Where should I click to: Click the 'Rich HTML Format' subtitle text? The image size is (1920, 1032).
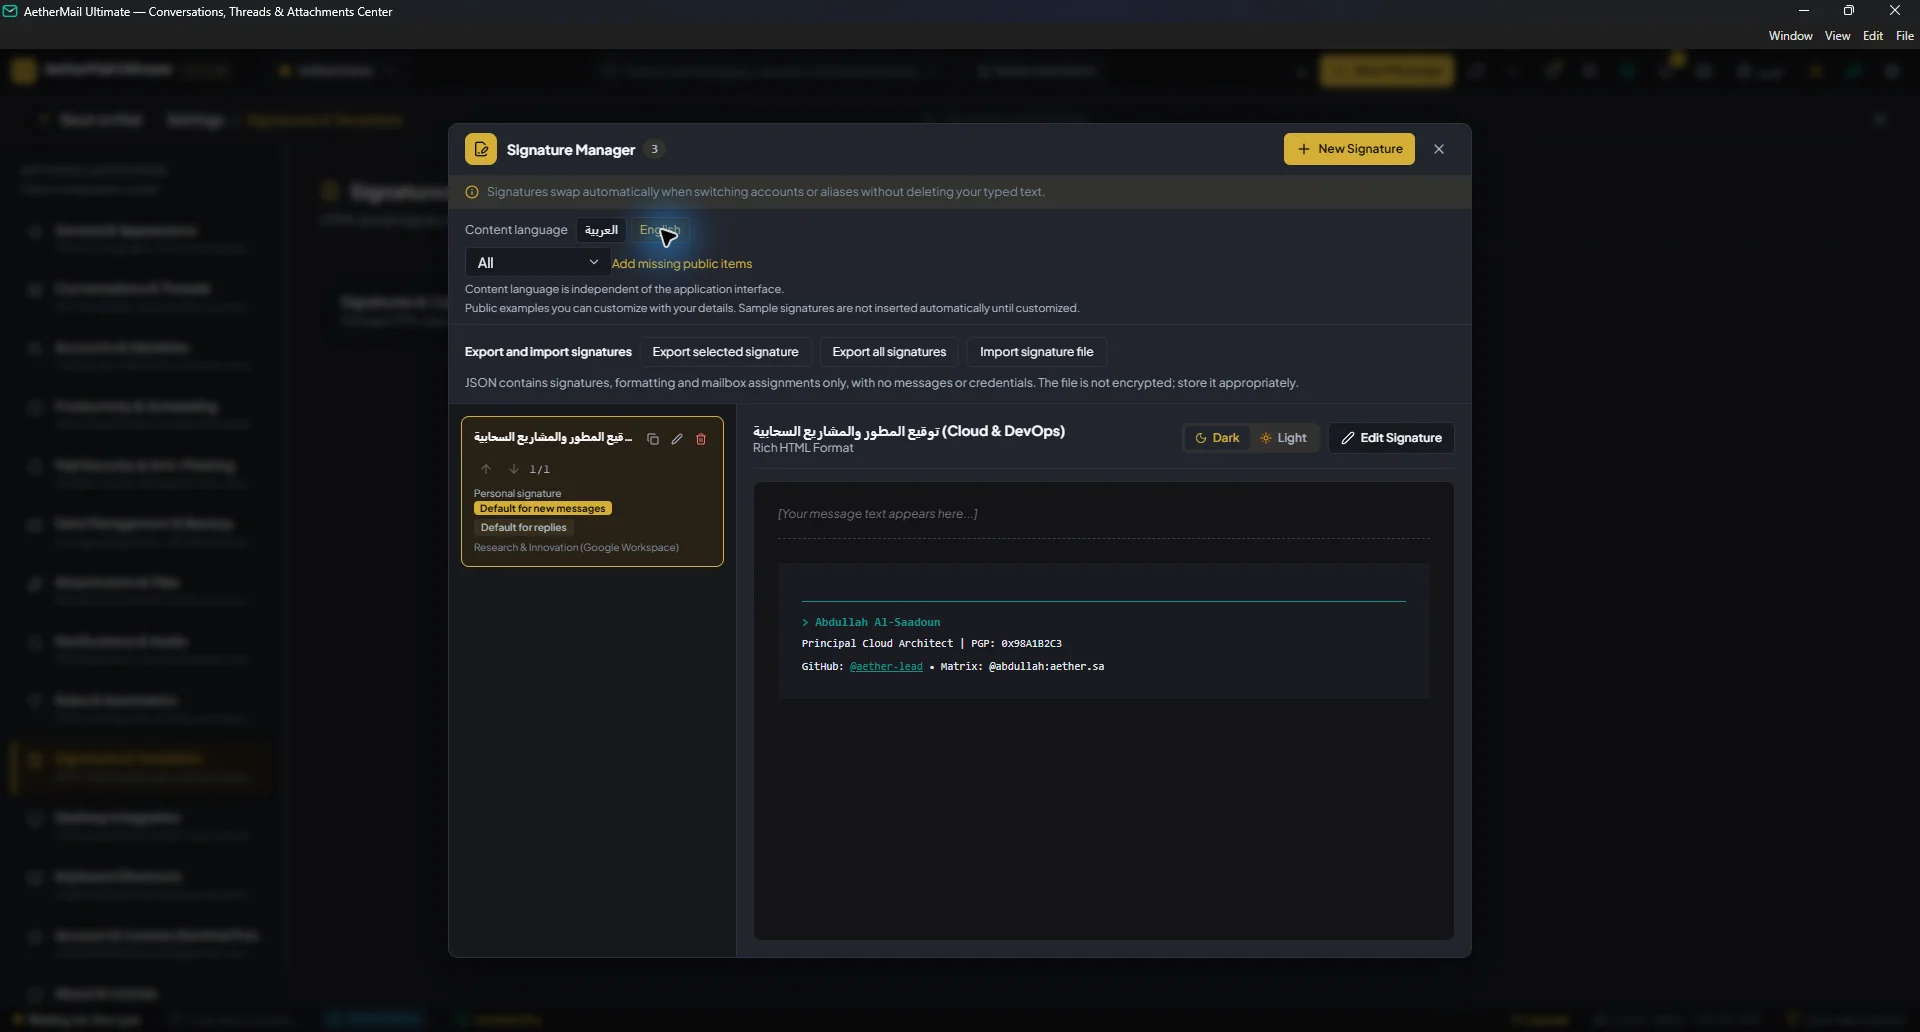[x=803, y=448]
